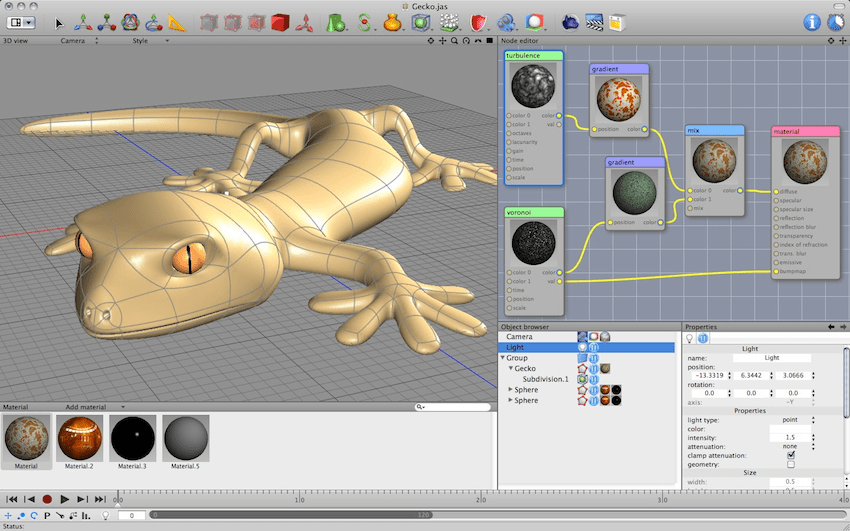This screenshot has height=531, width=850.
Task: Select the Material.2 thumbnail
Action: 78,438
